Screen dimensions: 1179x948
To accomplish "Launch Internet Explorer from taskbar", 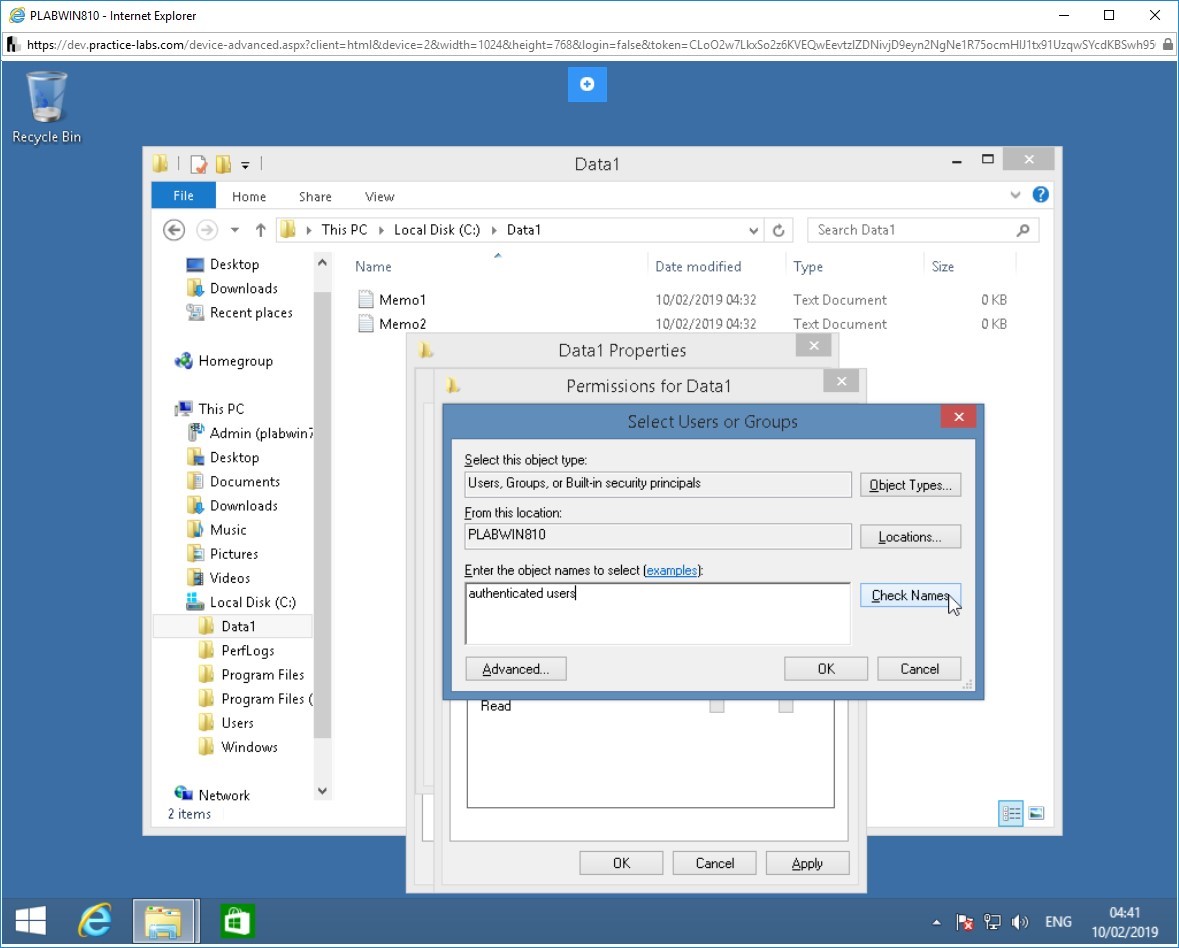I will click(95, 921).
